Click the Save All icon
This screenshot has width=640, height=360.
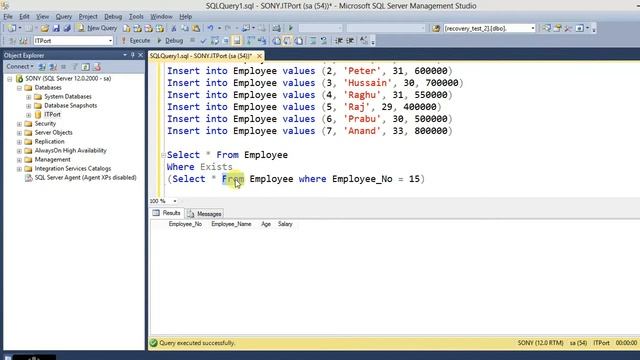click(x=67, y=28)
